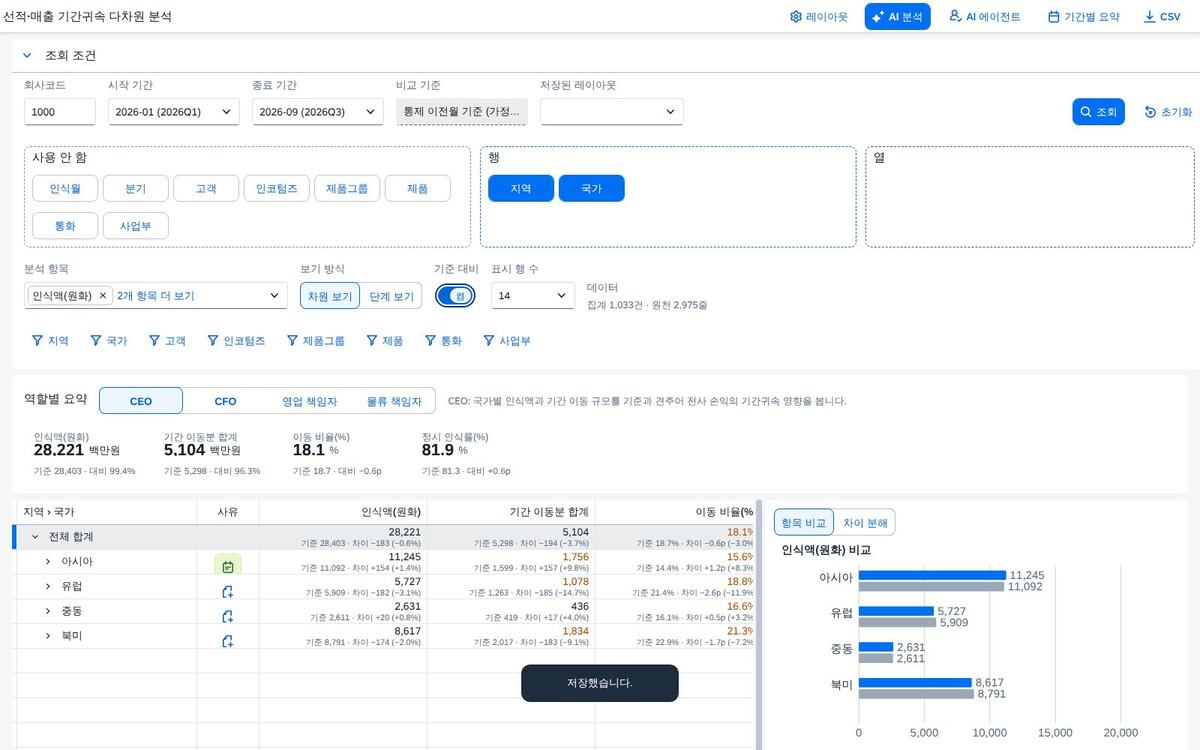Click the gray 북미 baseline bar 8,791
This screenshot has width=1200, height=750.
pyautogui.click(x=916, y=693)
